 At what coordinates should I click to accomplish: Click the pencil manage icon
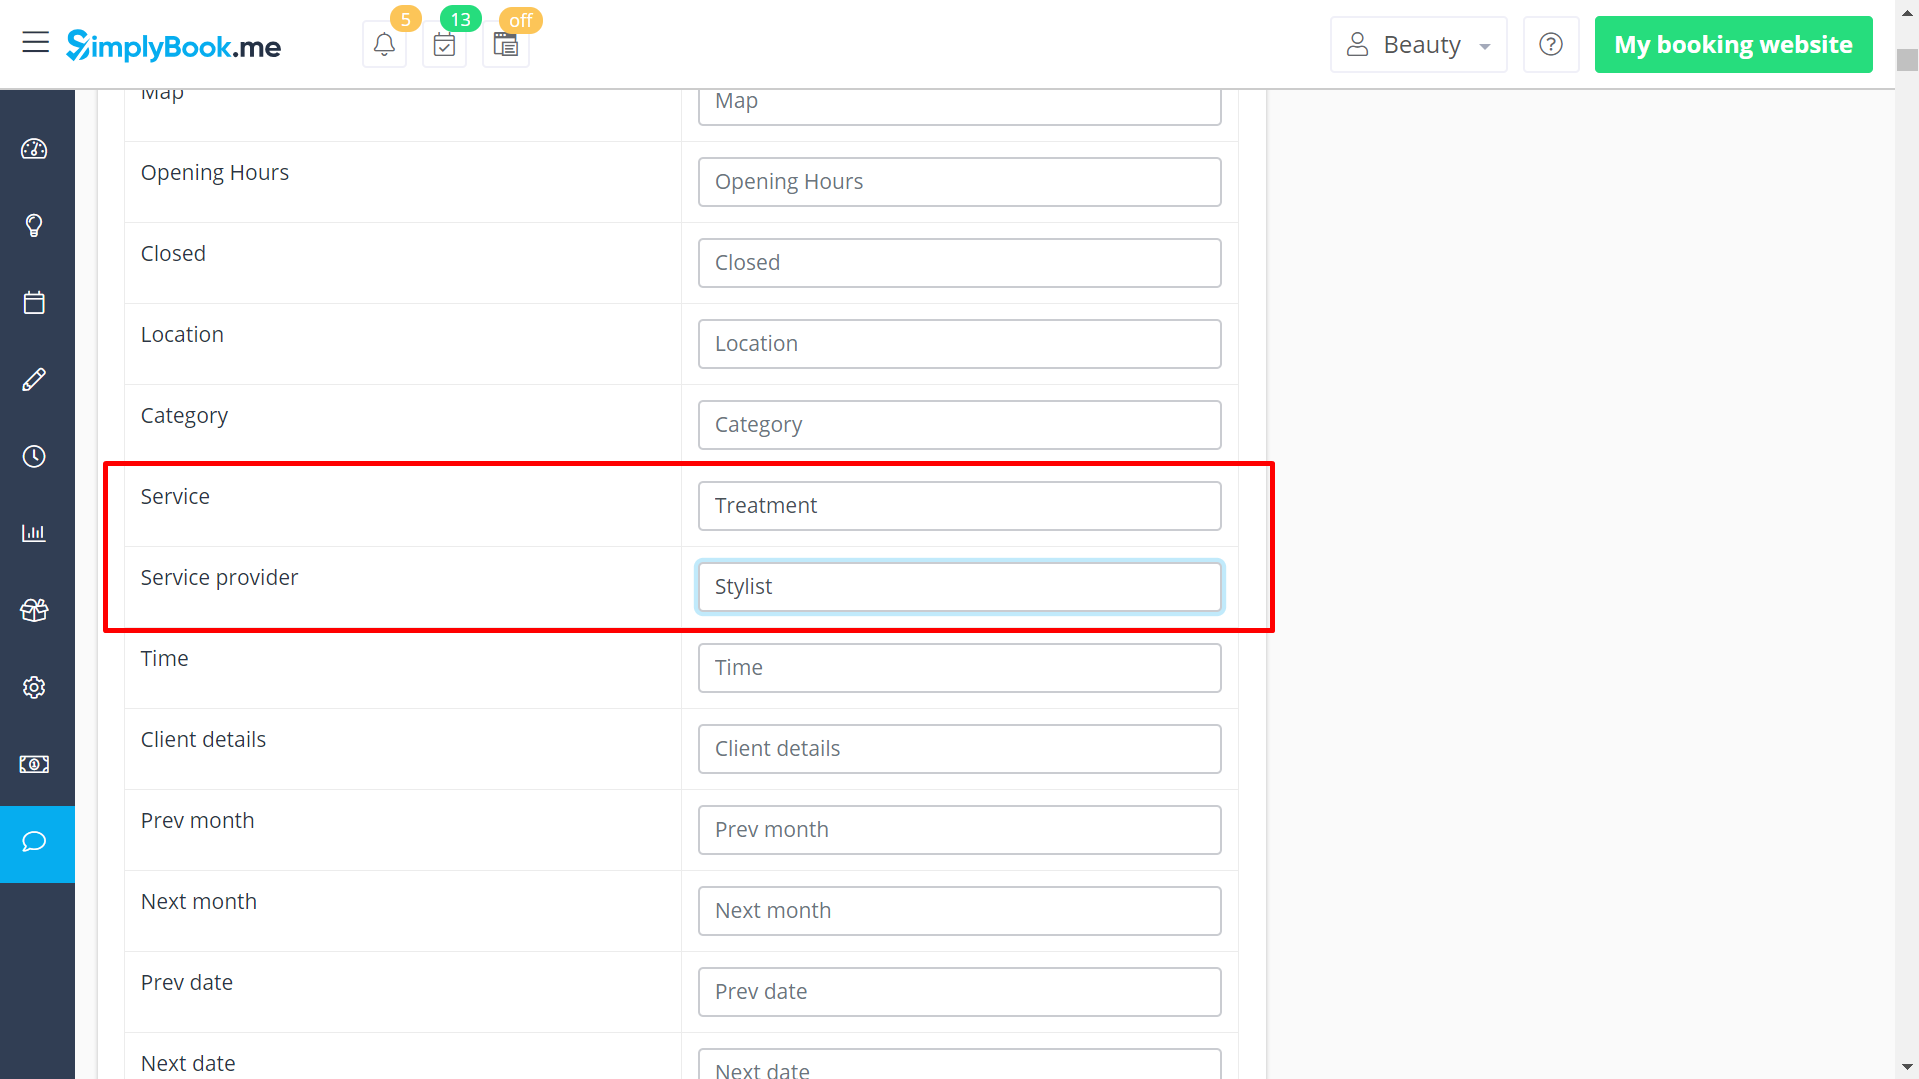tap(34, 379)
